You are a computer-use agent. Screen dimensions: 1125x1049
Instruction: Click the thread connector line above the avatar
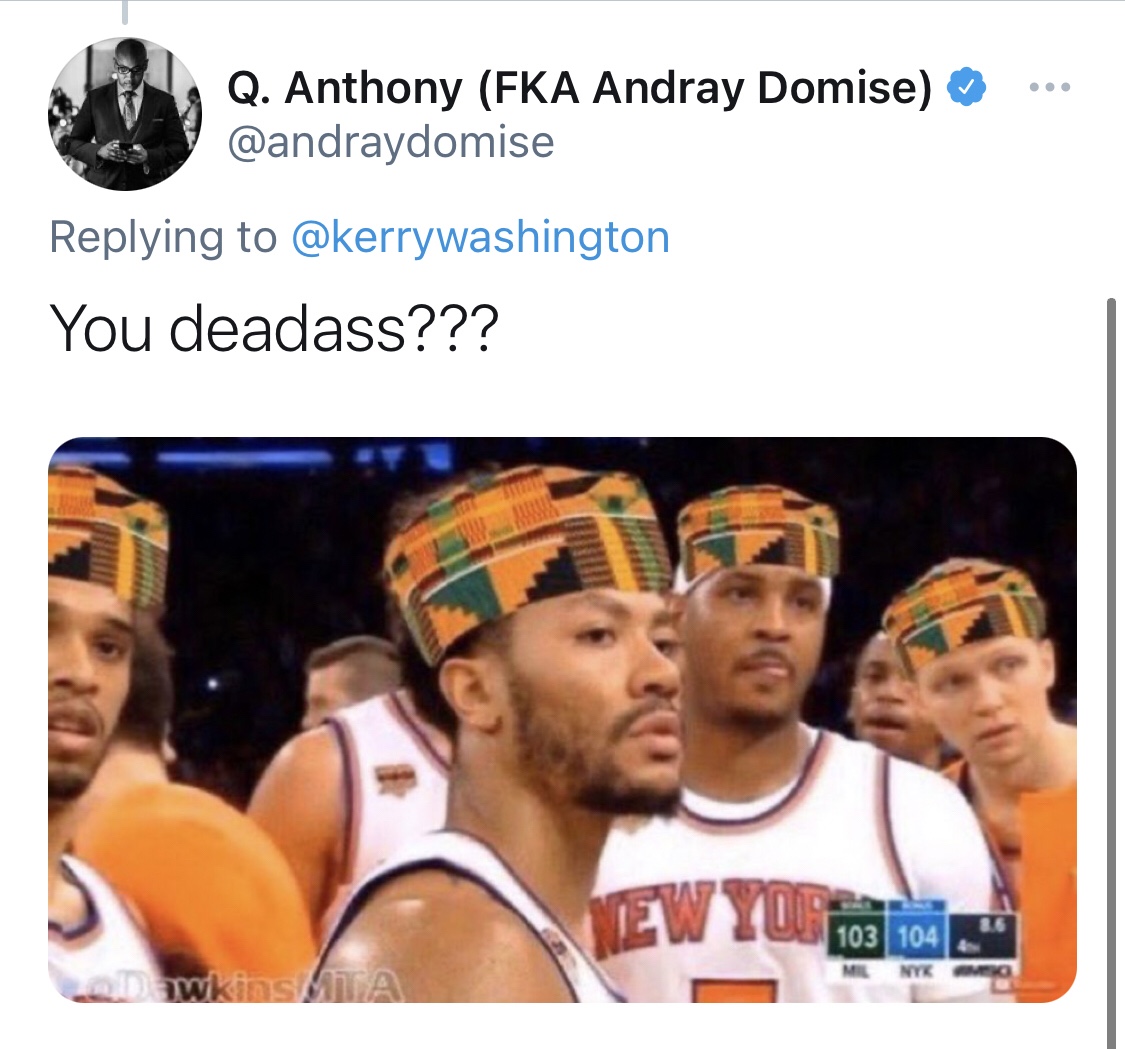click(x=125, y=12)
